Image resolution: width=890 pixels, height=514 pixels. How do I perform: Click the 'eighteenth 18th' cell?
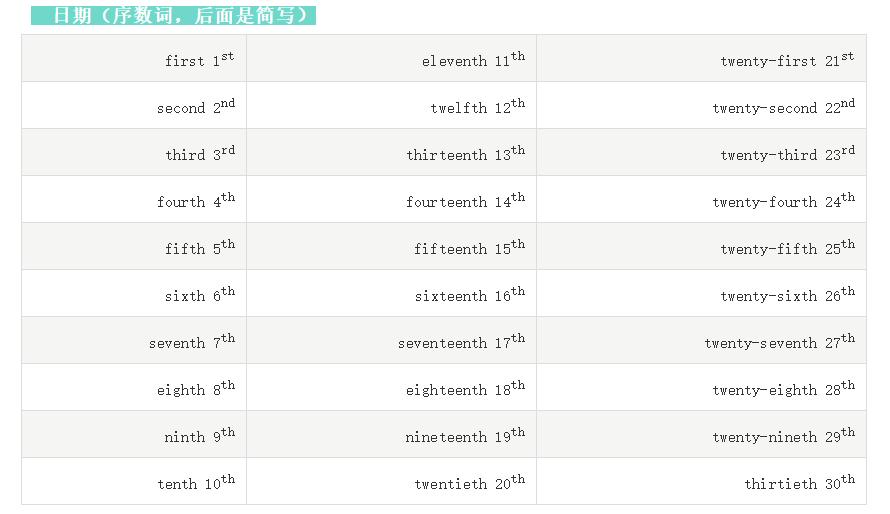pyautogui.click(x=464, y=389)
